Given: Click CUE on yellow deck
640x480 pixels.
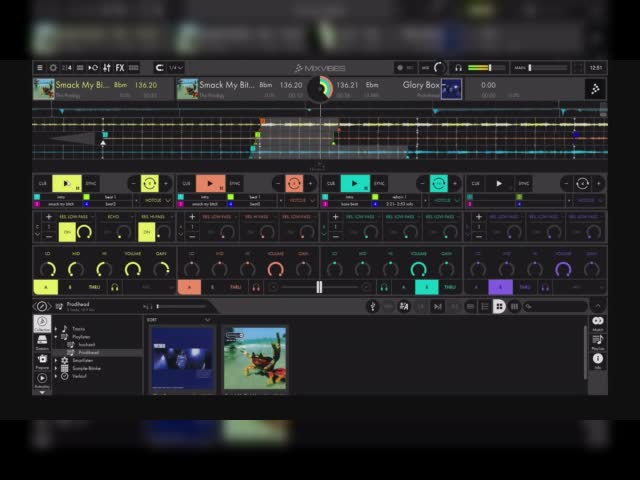Looking at the screenshot, I should pyautogui.click(x=42, y=184).
